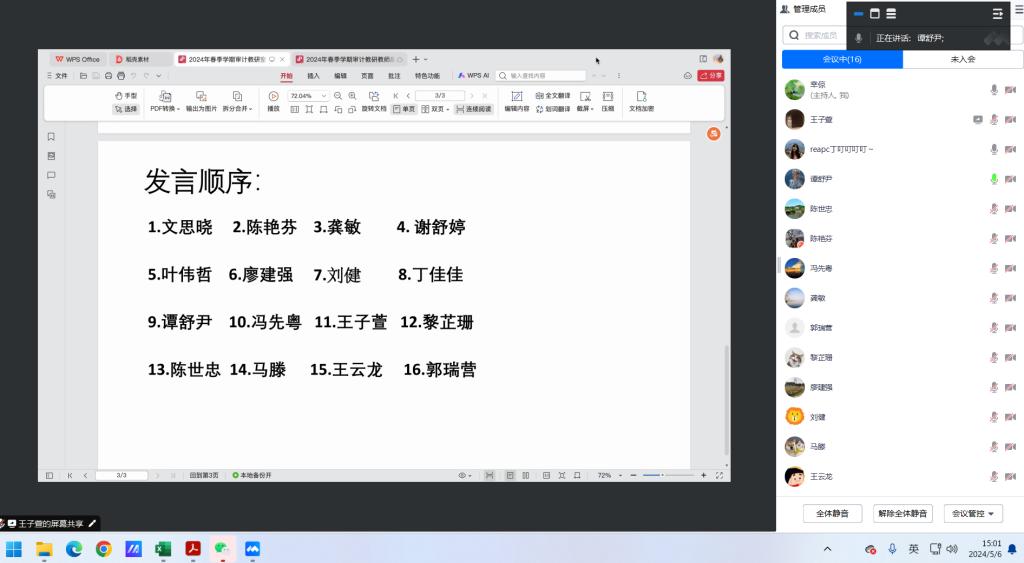Click the 输出为图片 export as image icon
The width and height of the screenshot is (1024, 563).
(x=201, y=96)
